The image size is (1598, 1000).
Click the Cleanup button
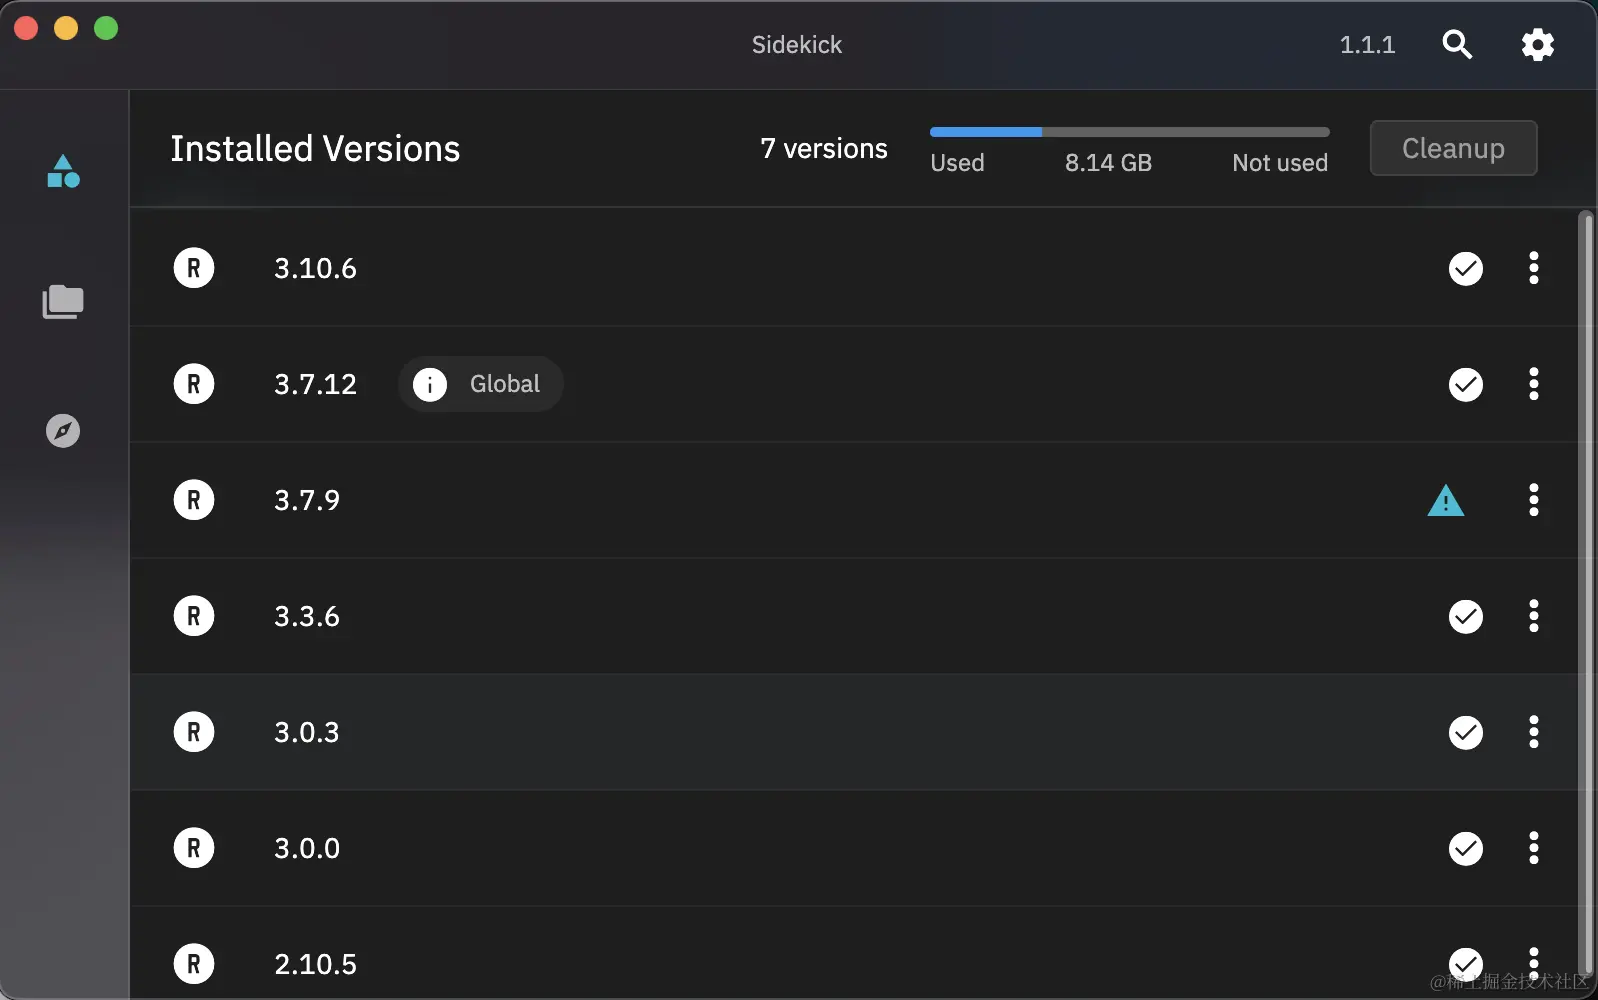[1453, 148]
